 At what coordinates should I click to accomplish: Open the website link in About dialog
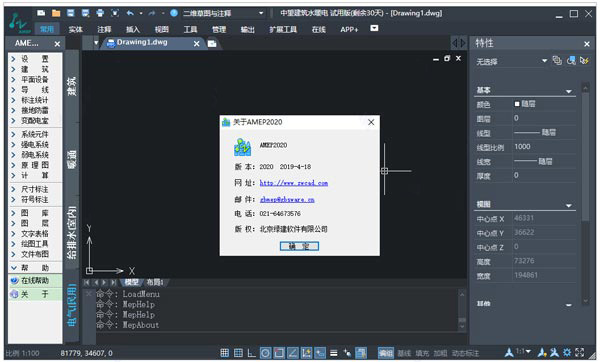click(293, 183)
